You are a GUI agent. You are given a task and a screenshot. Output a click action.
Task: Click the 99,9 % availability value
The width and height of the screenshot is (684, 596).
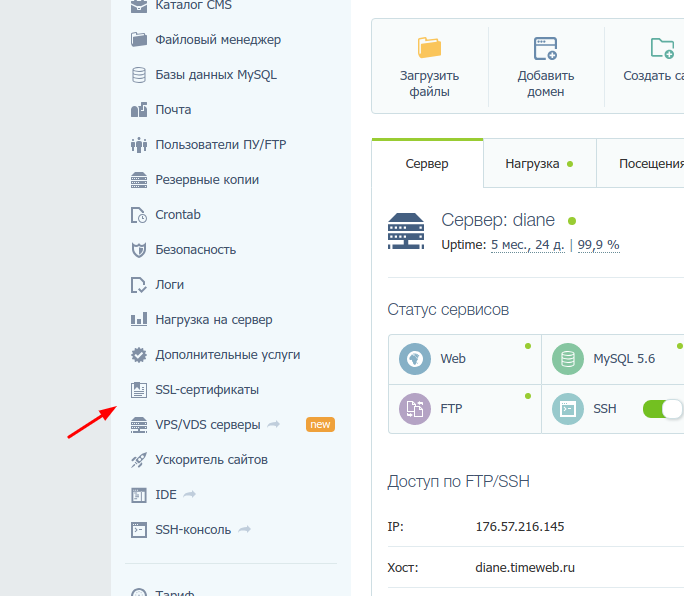pos(598,245)
